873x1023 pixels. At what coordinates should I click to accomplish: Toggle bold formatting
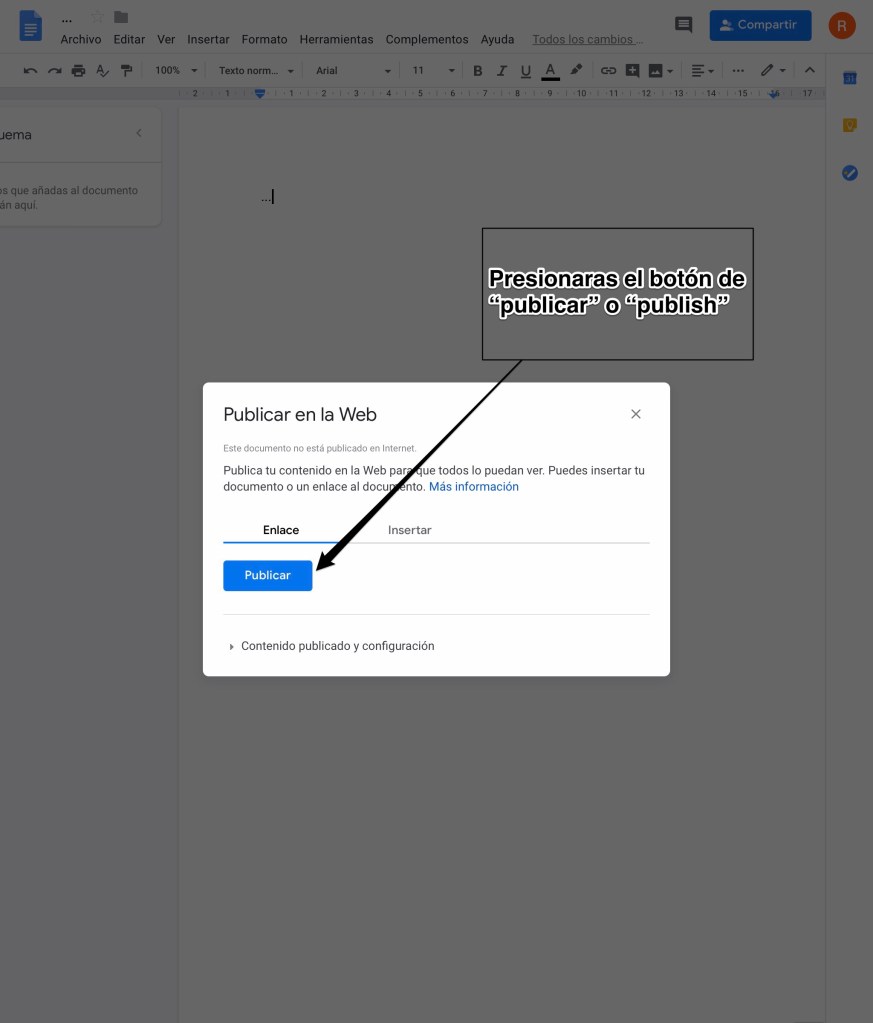pyautogui.click(x=477, y=71)
